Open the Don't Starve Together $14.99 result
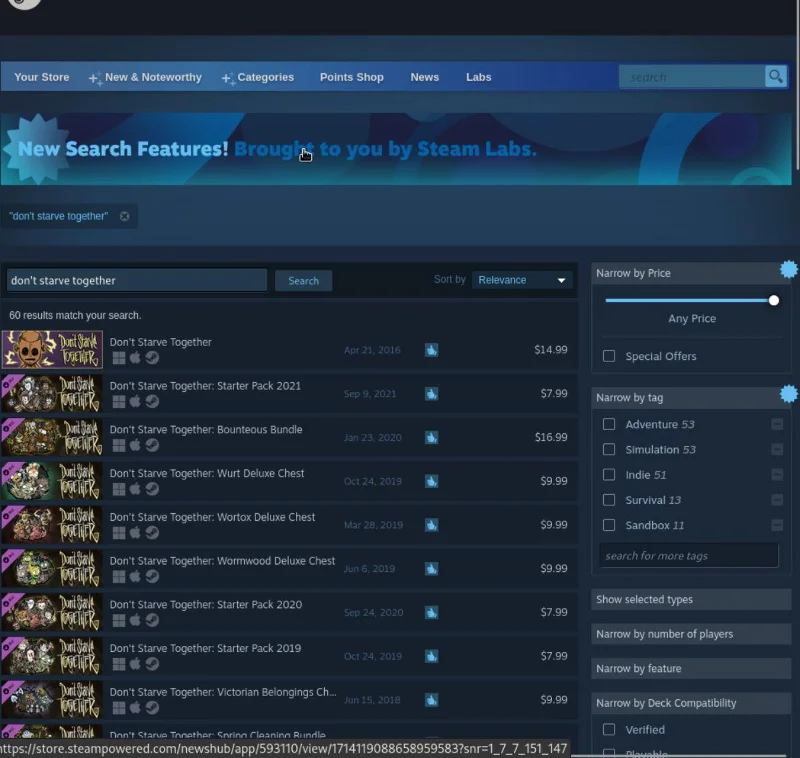800x758 pixels. 289,350
